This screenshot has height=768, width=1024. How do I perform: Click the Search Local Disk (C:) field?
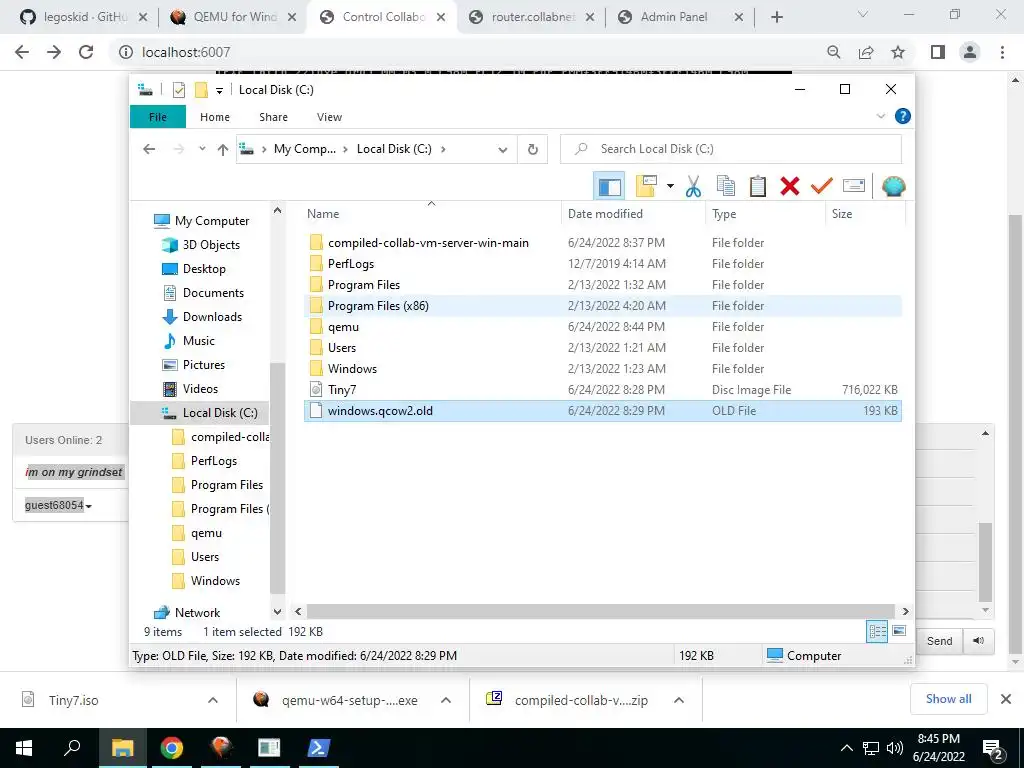(x=731, y=149)
